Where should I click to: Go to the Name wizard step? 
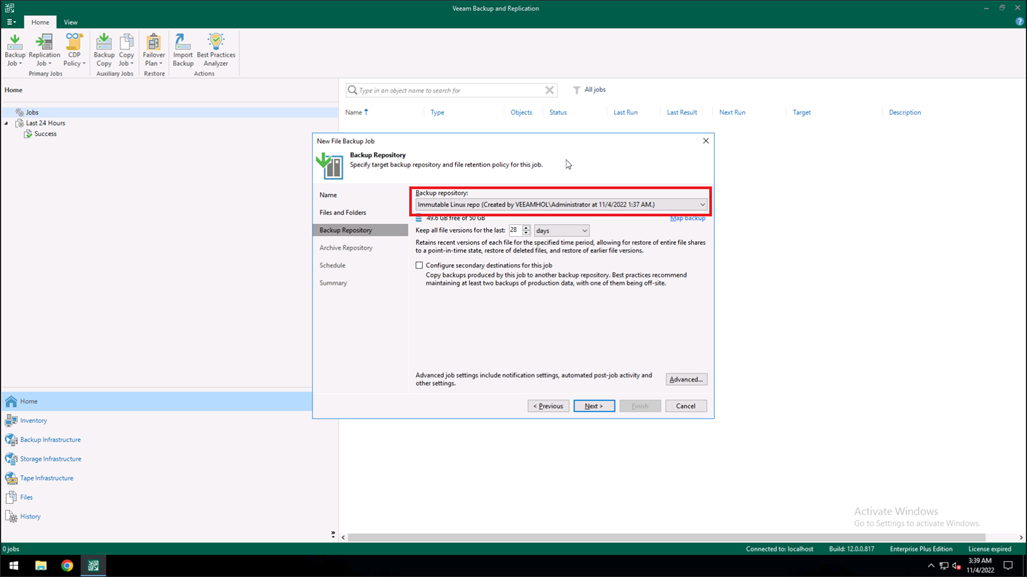[328, 195]
